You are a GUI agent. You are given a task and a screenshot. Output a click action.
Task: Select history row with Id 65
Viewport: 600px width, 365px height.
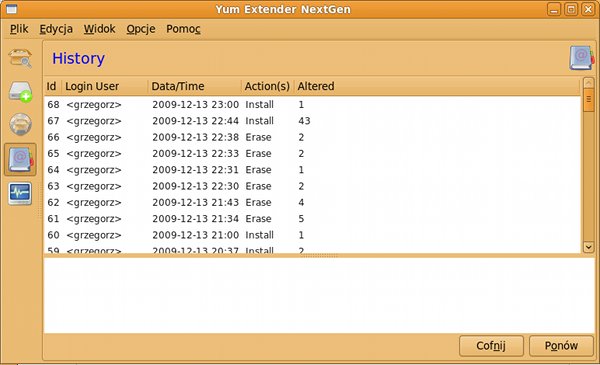(312, 153)
